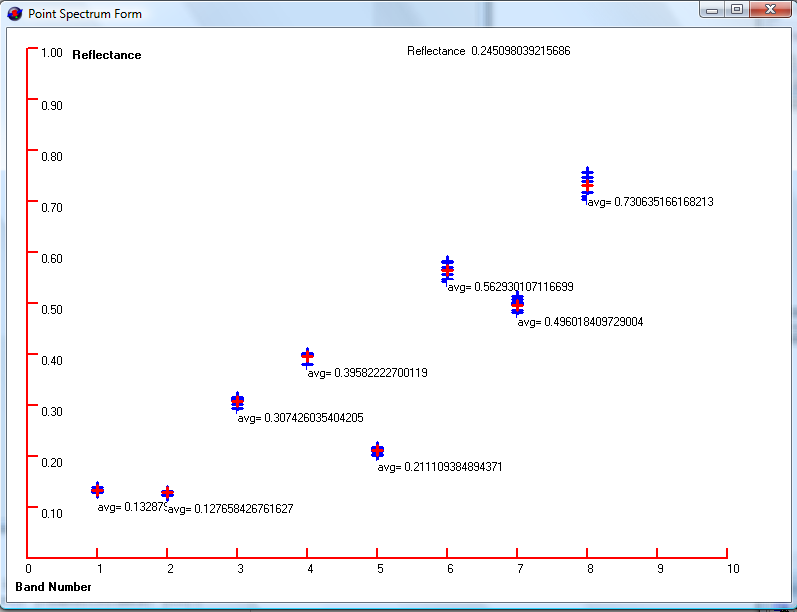Select the avg= 0.496018409729004 label
797x612 pixels.
pos(580,322)
